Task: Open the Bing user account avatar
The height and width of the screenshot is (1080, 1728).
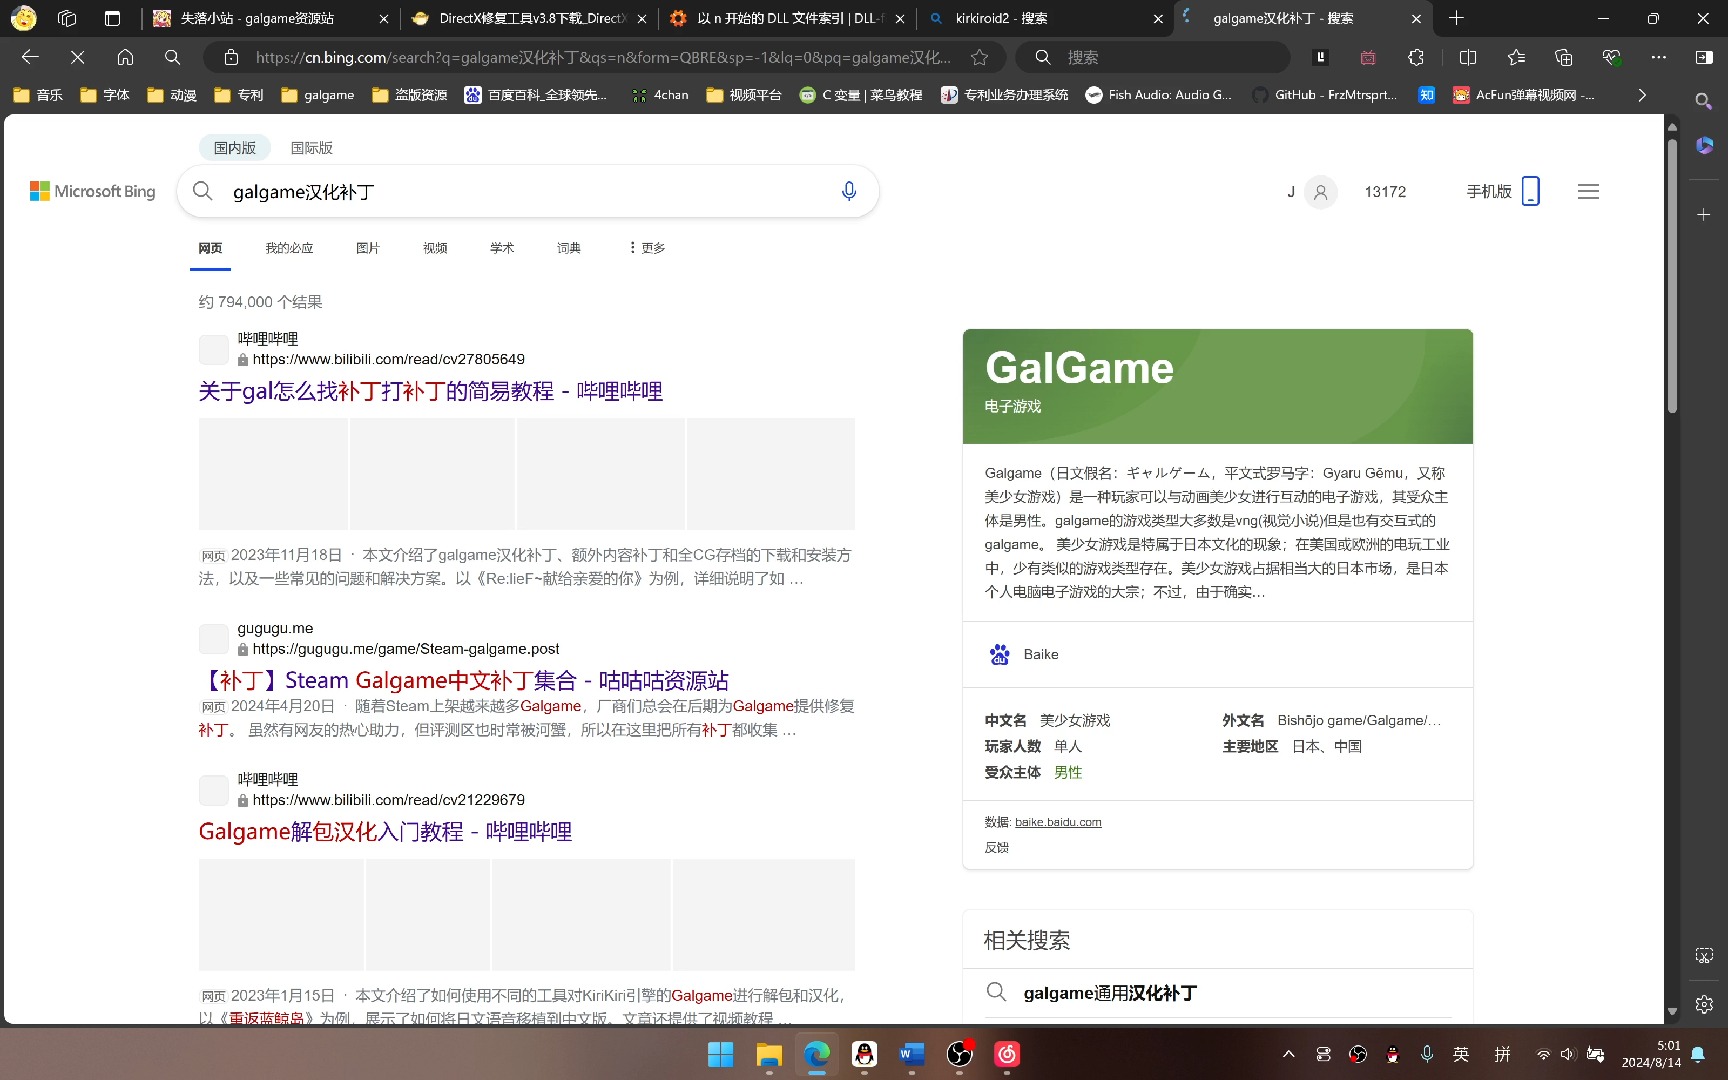Action: tap(1320, 192)
